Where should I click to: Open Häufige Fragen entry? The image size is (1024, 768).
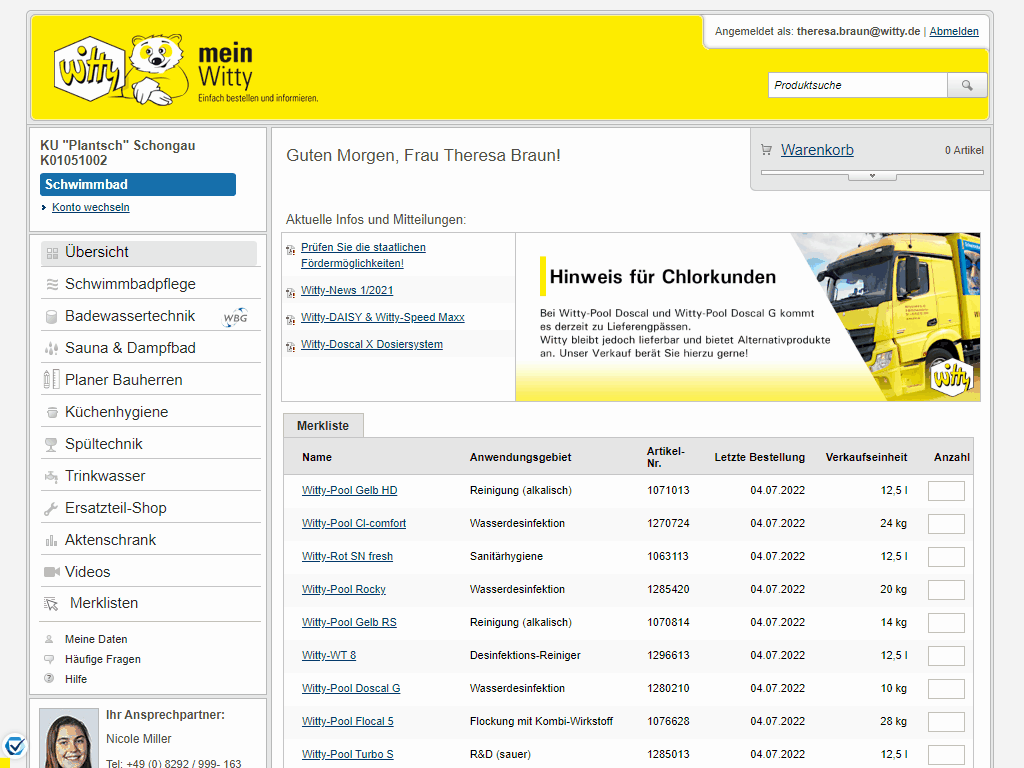tap(103, 659)
